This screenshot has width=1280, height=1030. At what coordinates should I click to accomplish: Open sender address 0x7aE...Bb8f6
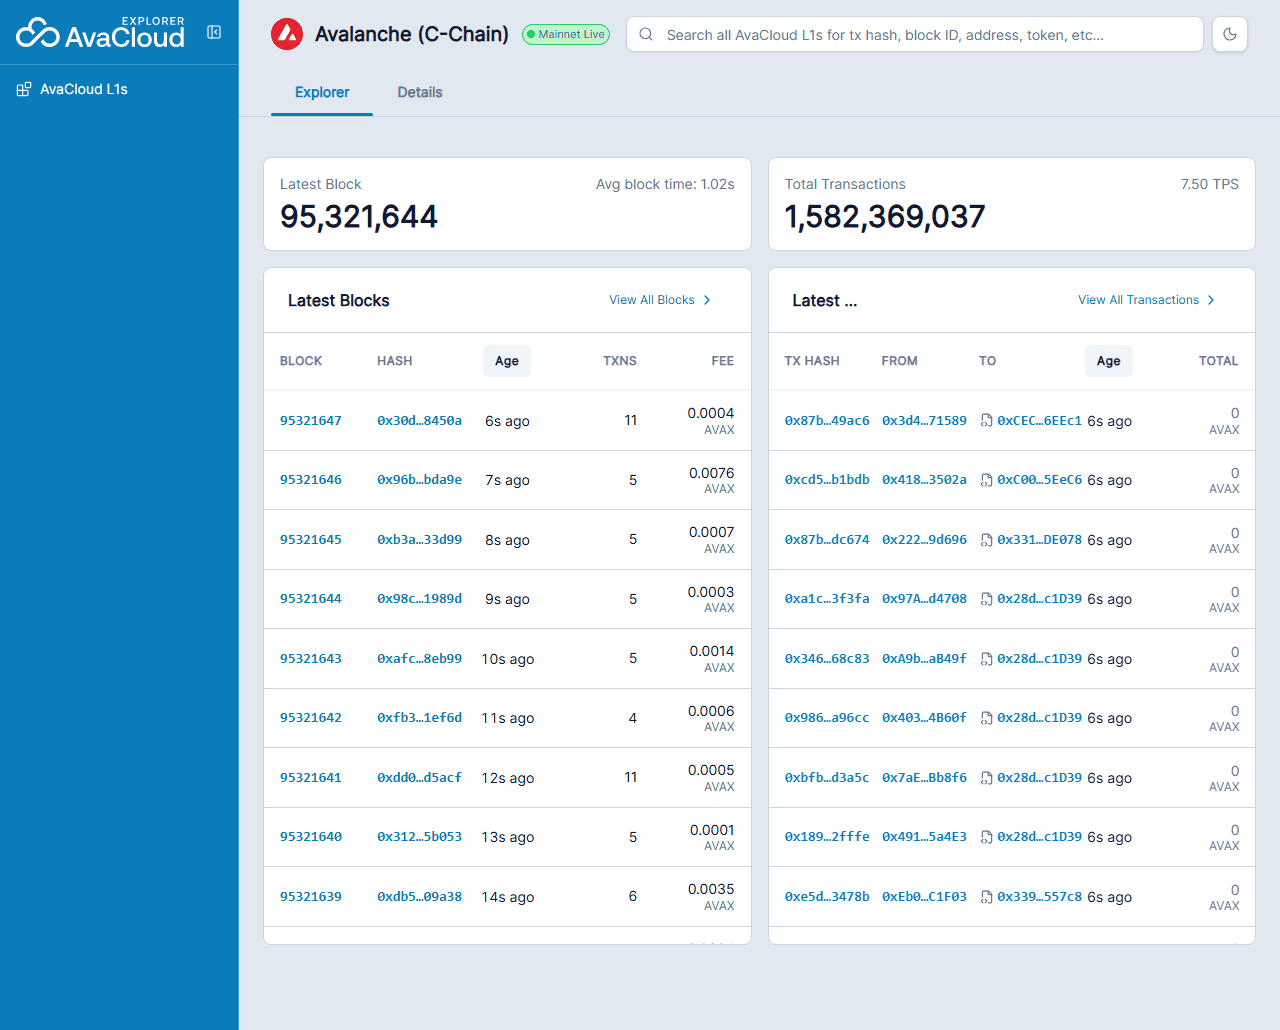pos(924,778)
